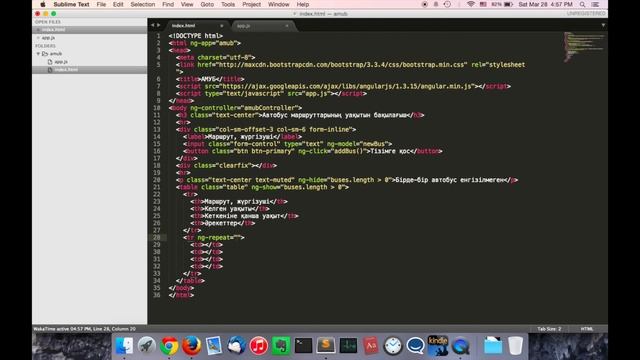The height and width of the screenshot is (360, 640).
Task: Click the battery status icon
Action: point(508,4)
